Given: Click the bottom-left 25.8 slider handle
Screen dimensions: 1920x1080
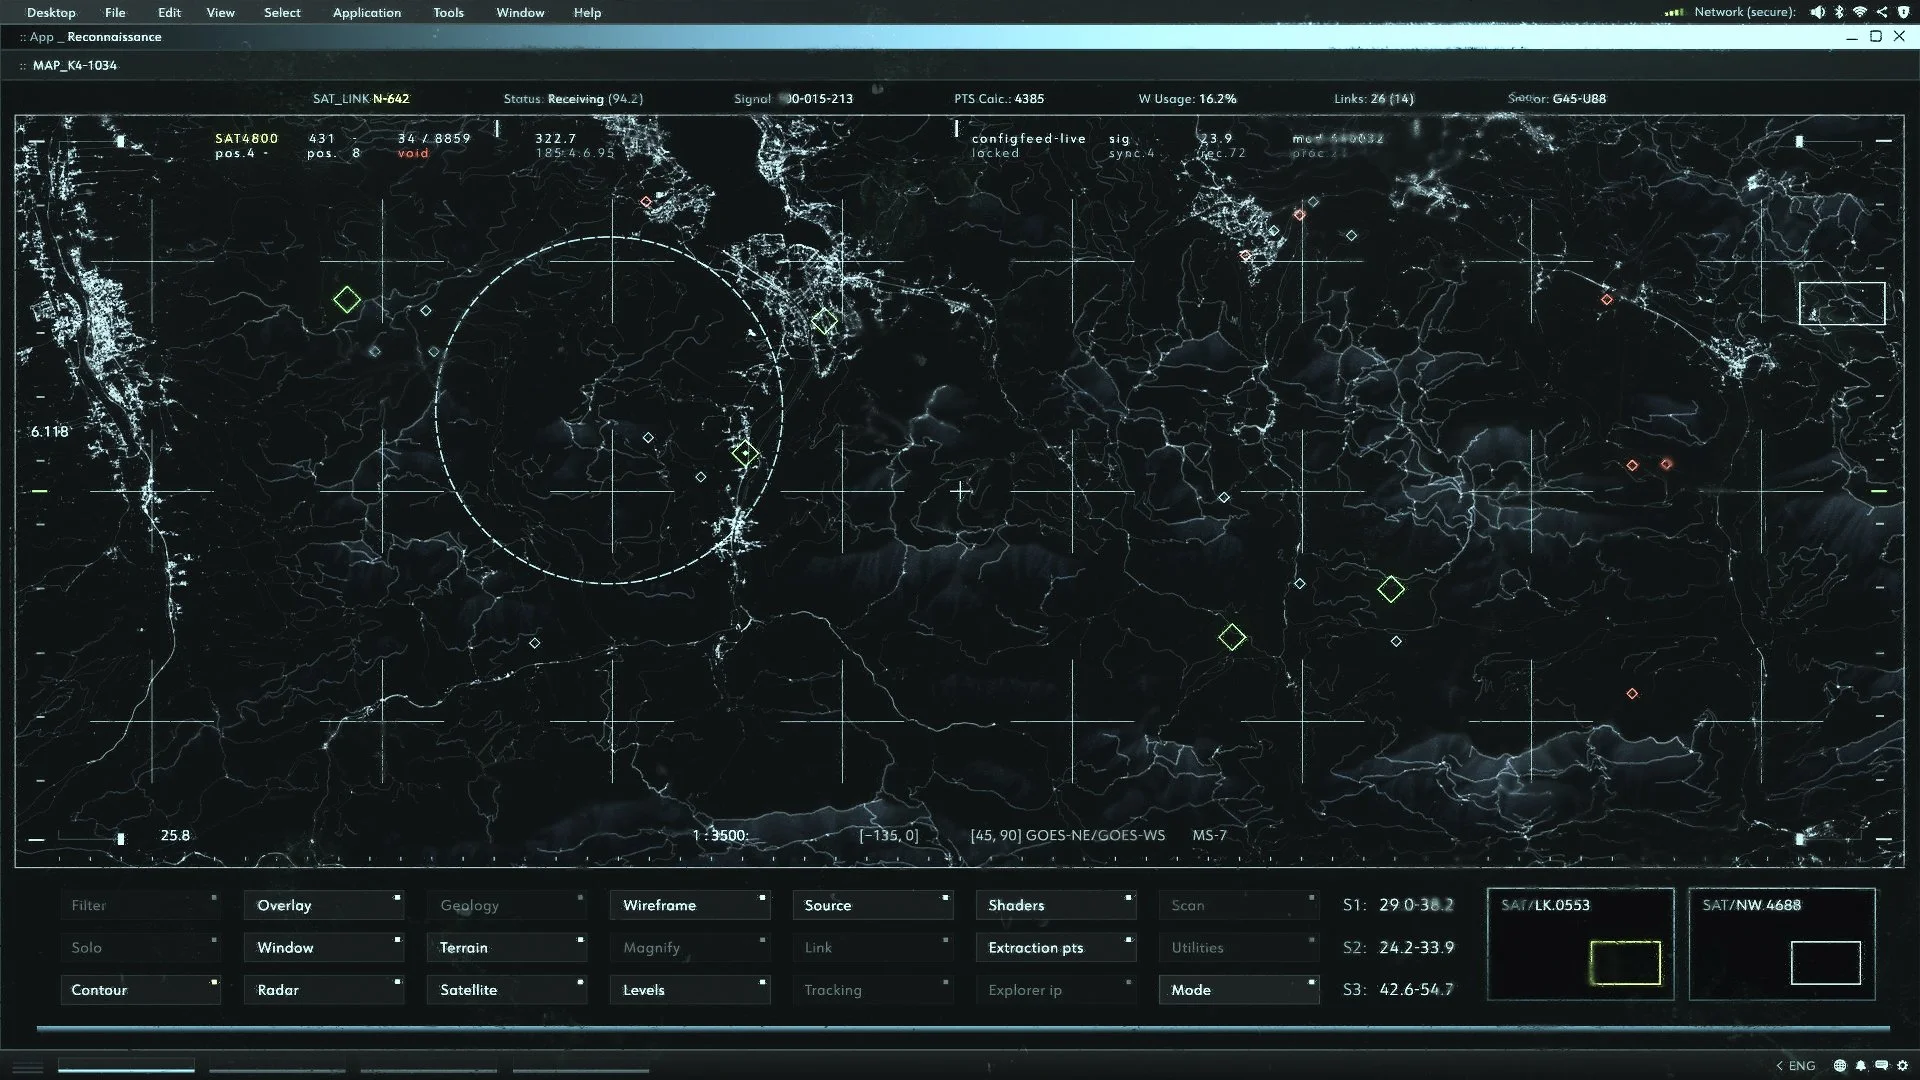Looking at the screenshot, I should [121, 838].
